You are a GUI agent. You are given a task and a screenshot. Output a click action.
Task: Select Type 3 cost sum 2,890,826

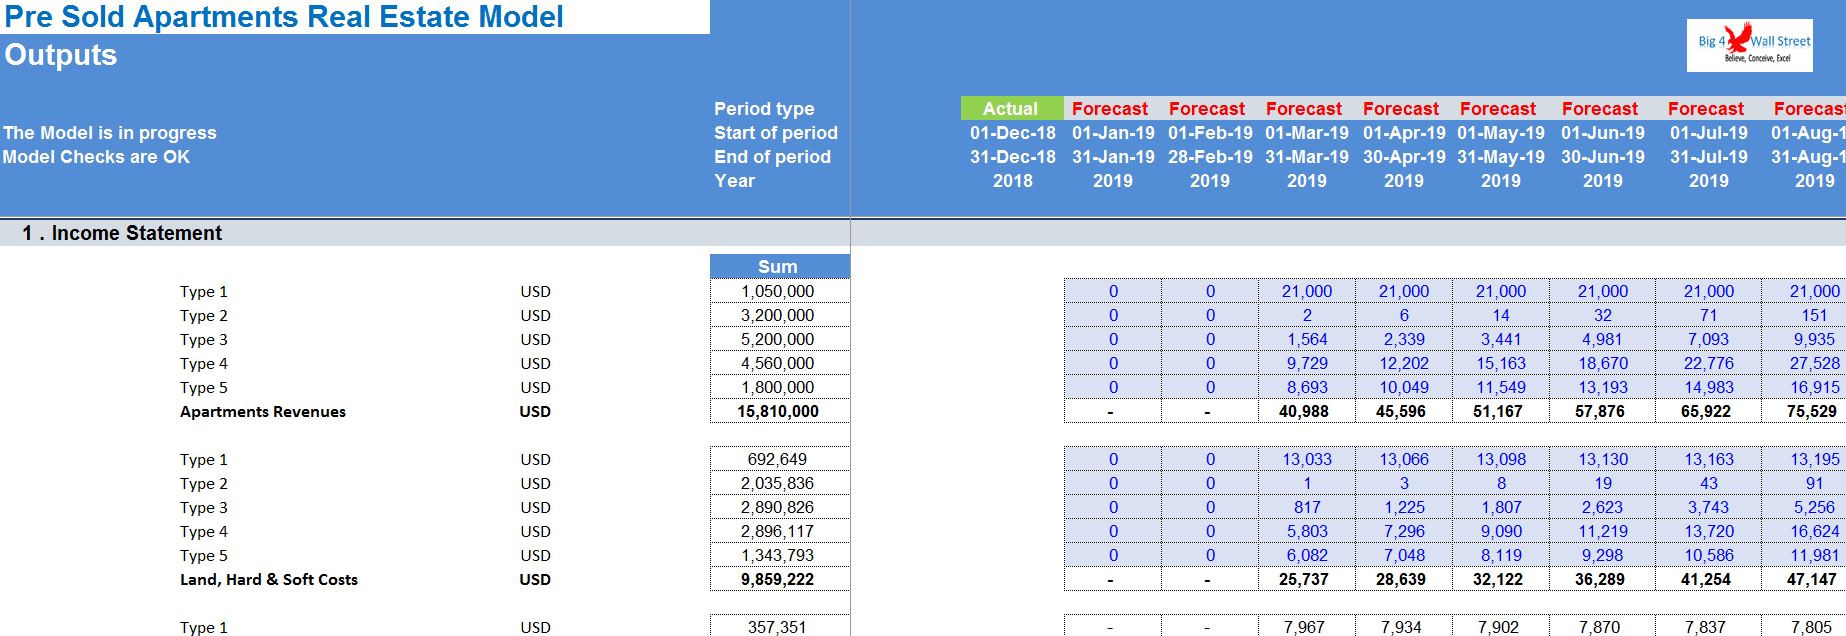779,507
